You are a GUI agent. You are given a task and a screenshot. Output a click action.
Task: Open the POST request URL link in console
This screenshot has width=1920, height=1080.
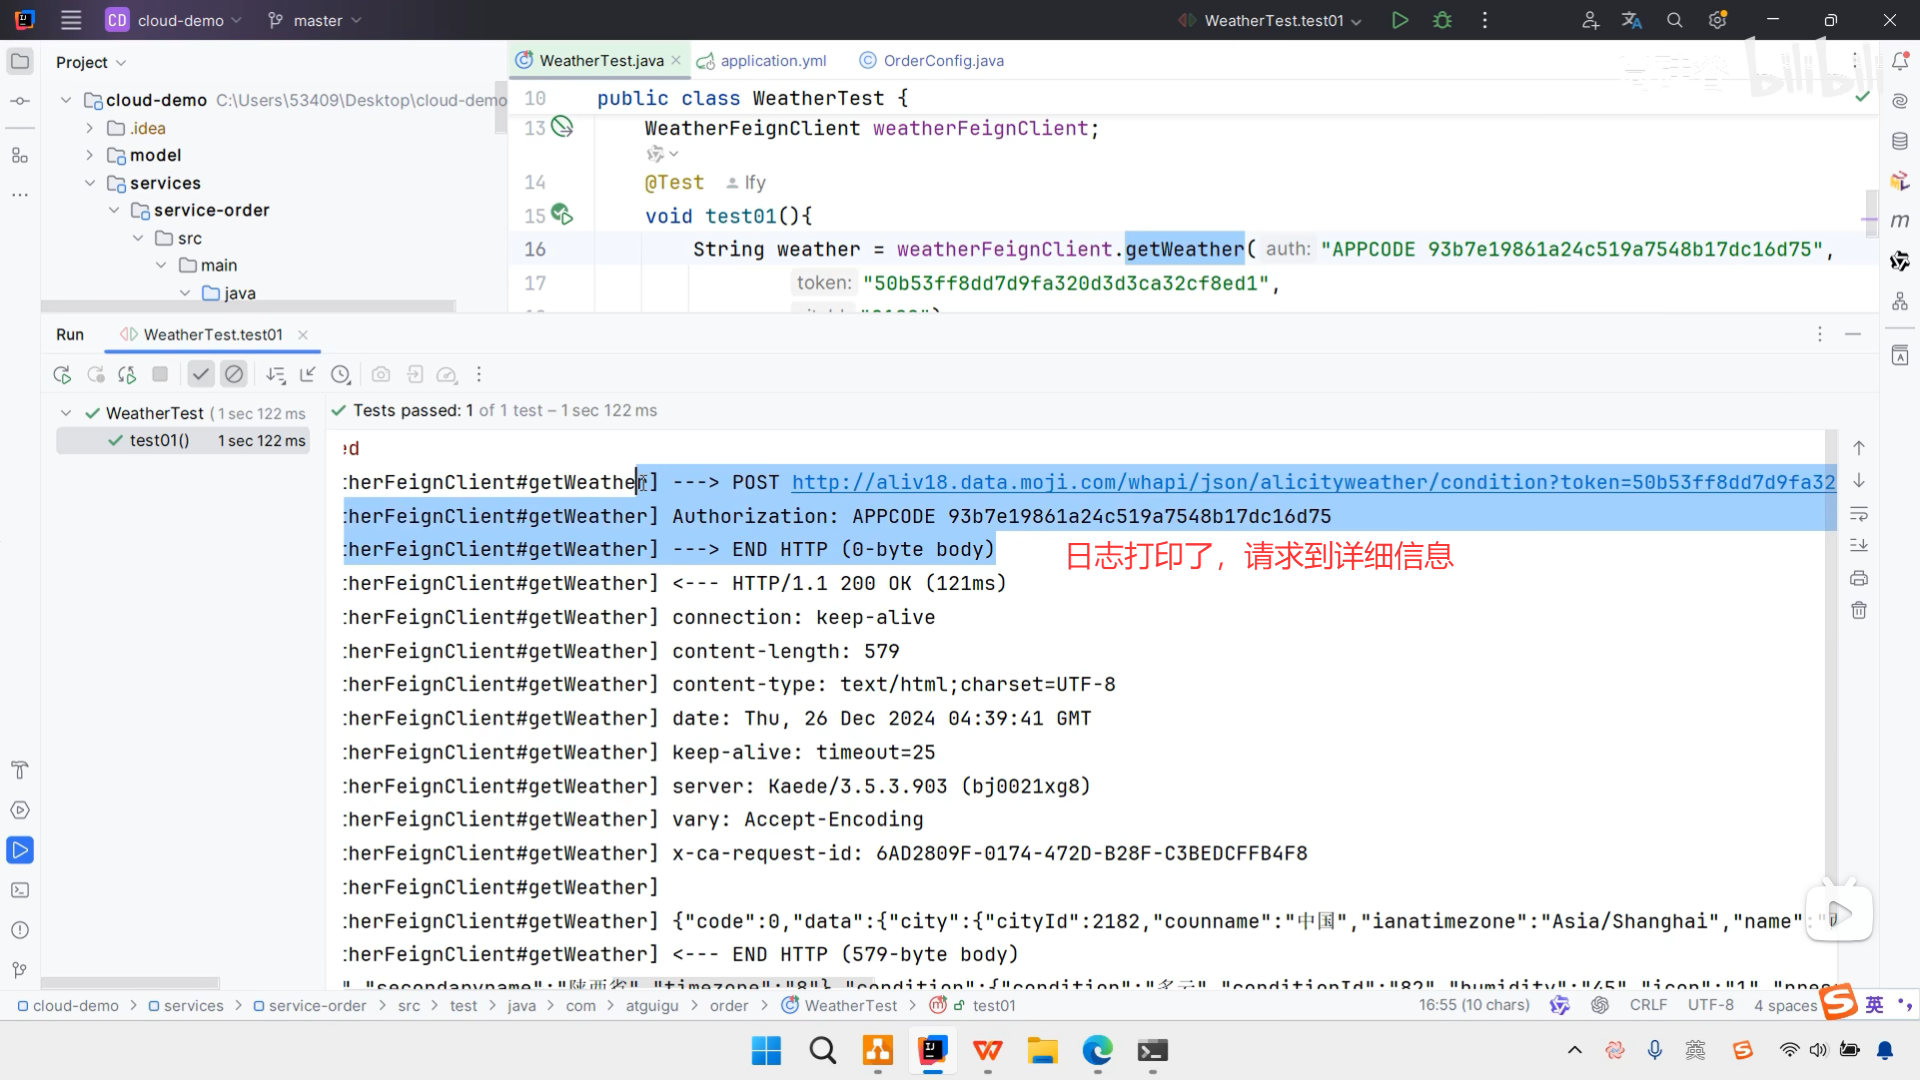[x=1100, y=482]
